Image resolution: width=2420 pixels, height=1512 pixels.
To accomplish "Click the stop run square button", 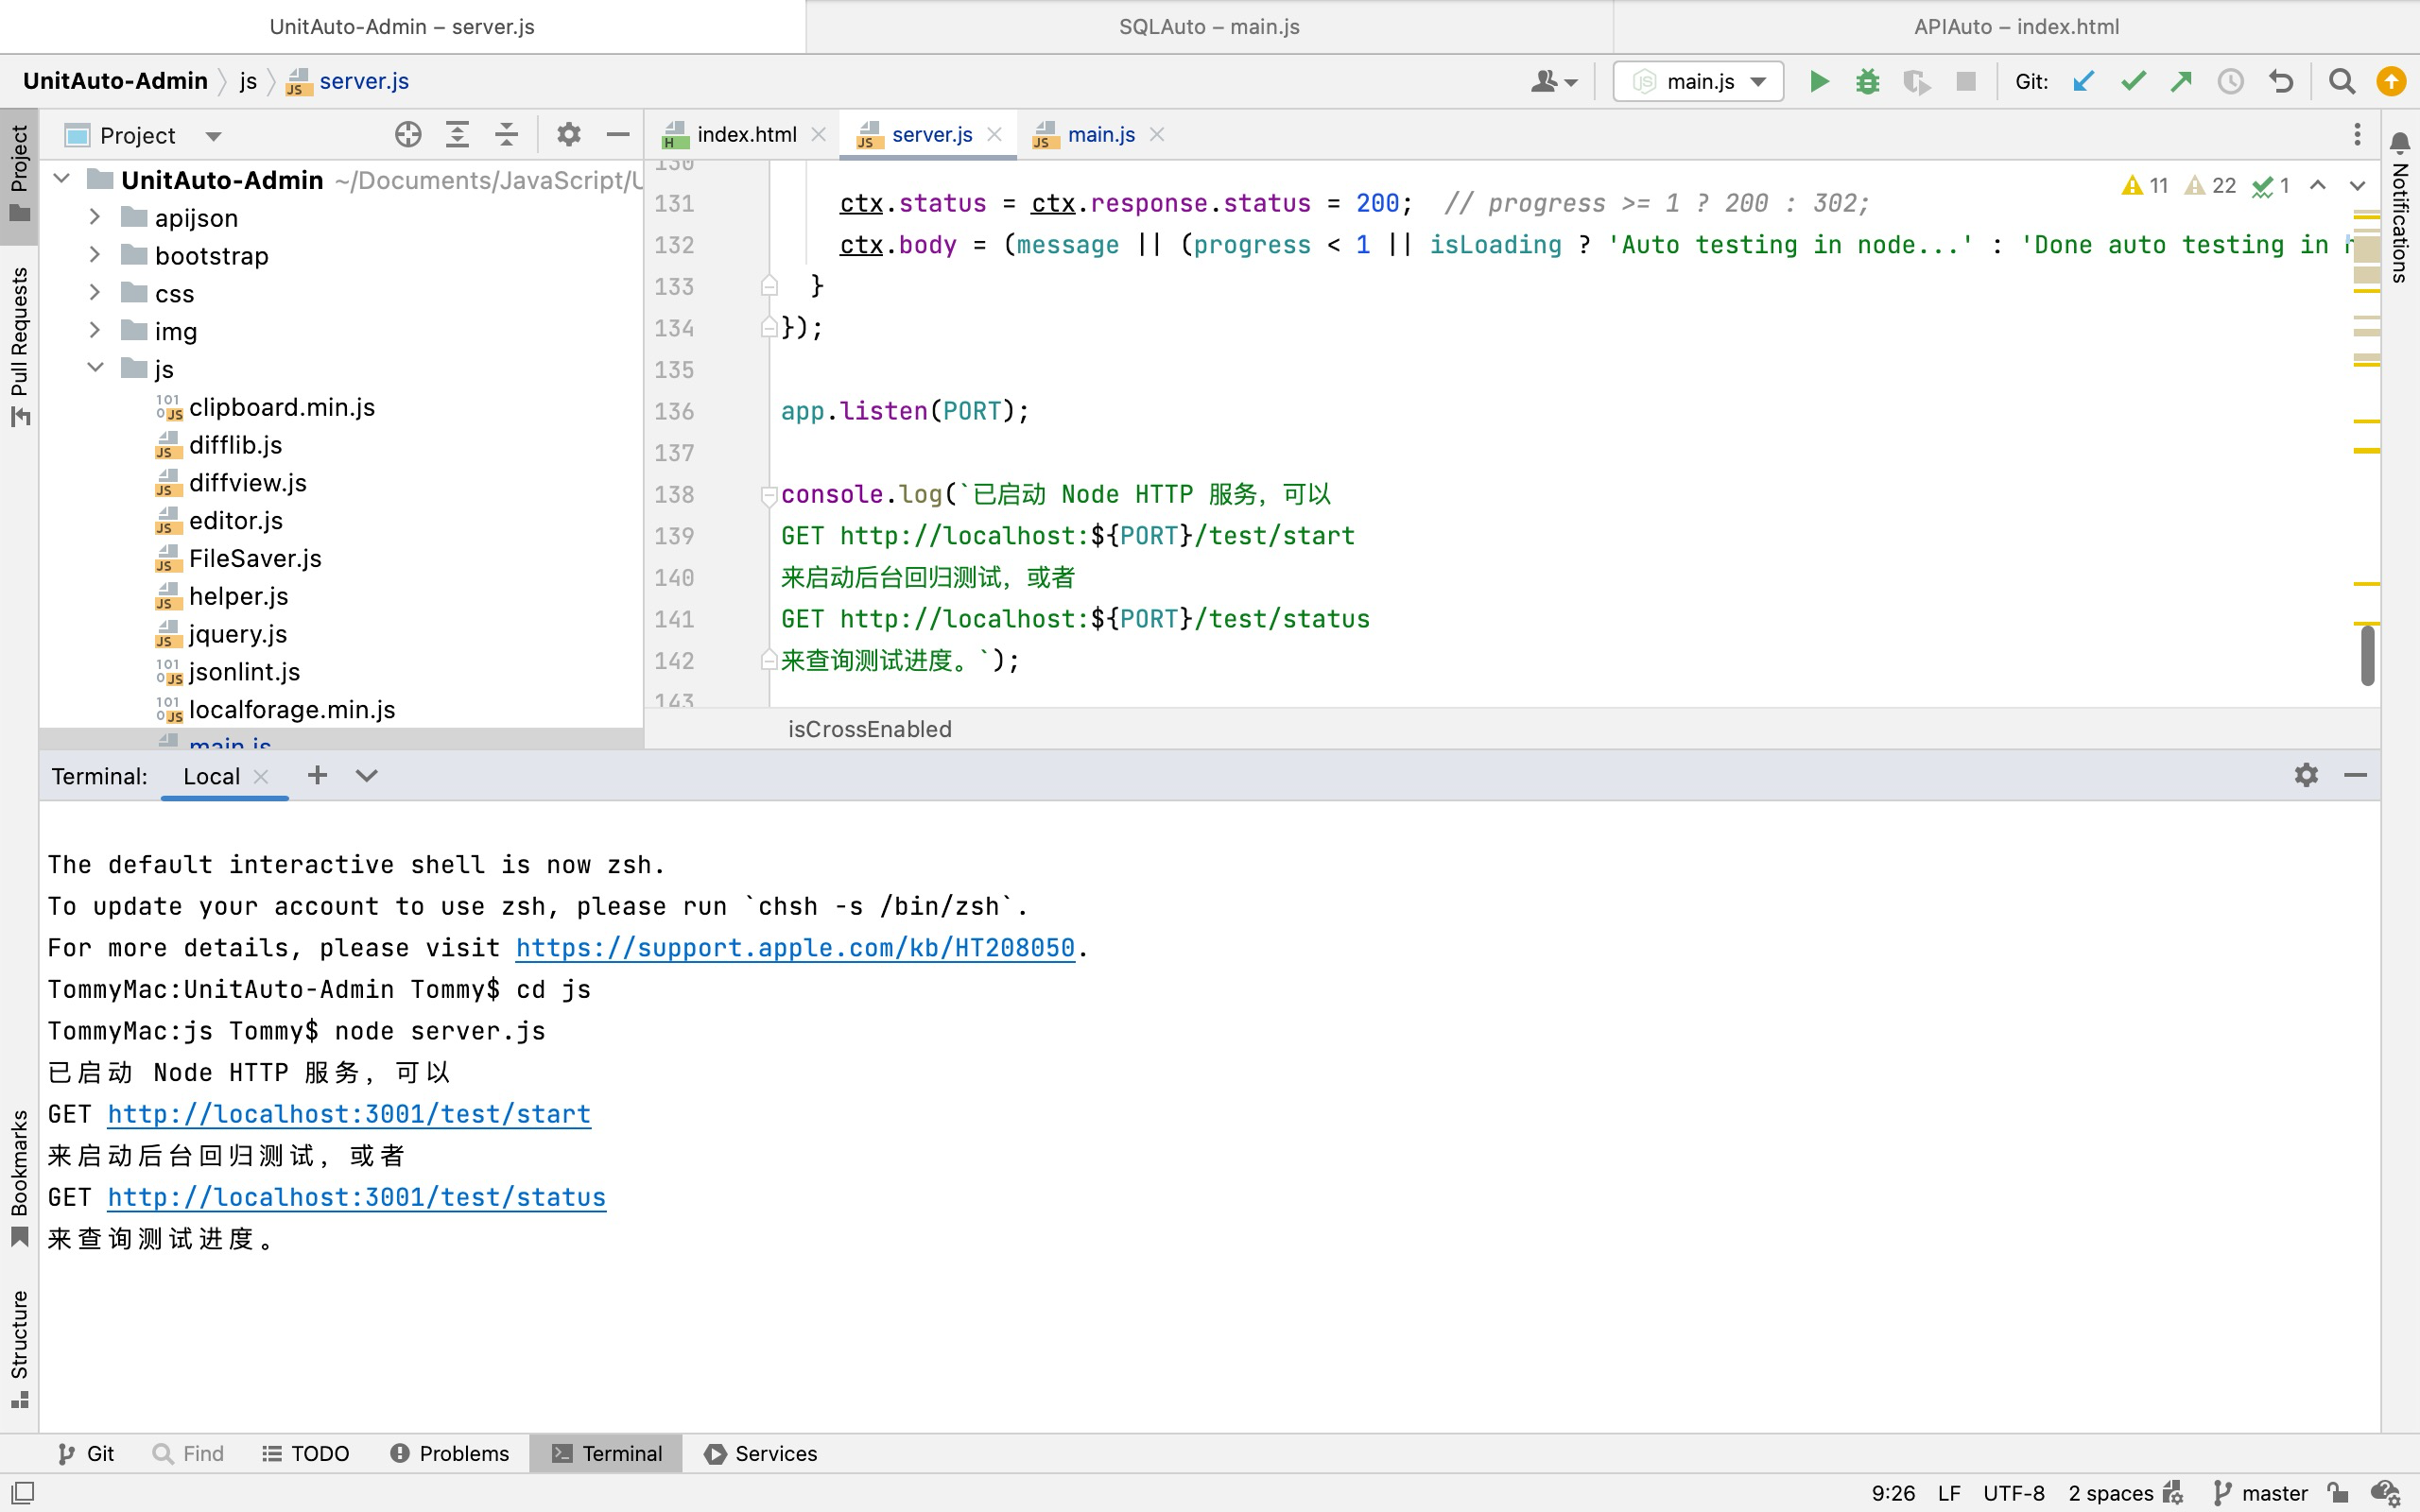I will click(x=1965, y=81).
